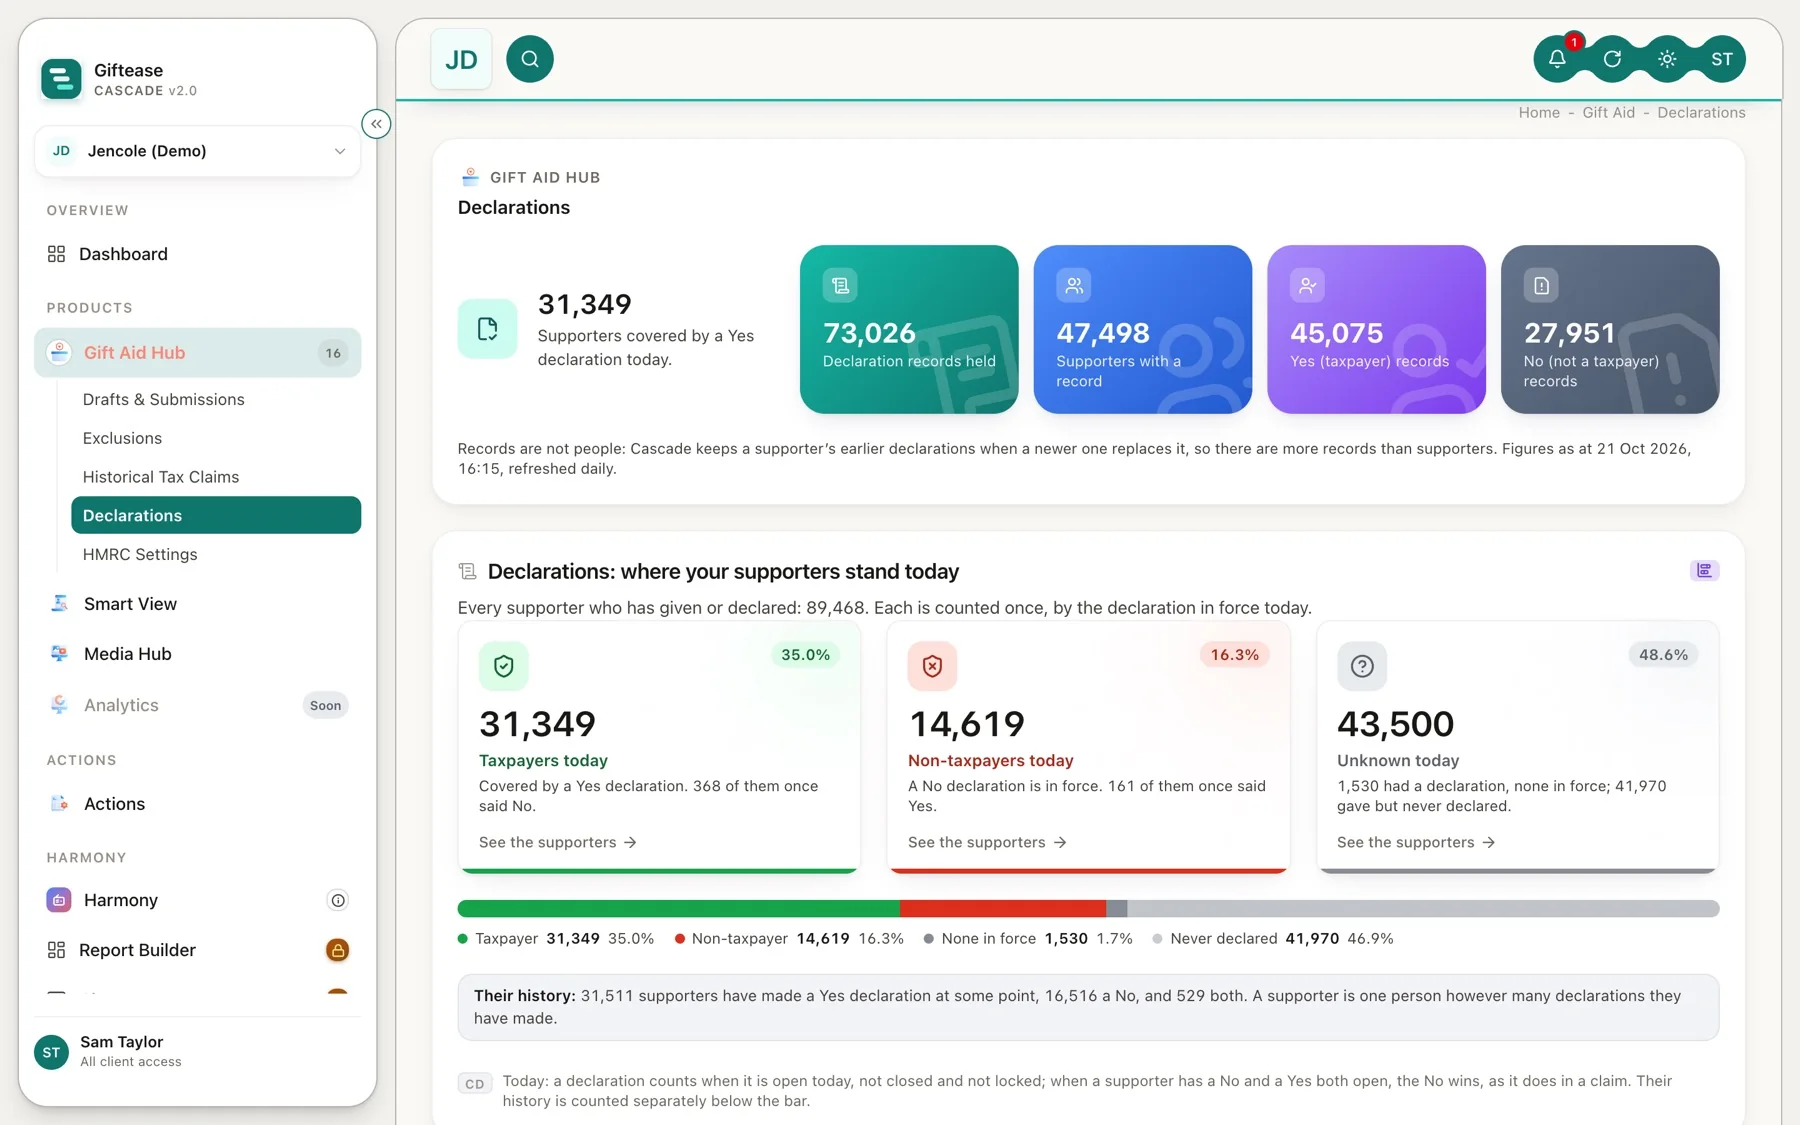The width and height of the screenshot is (1800, 1125).
Task: Click the lock icon beside Report Builder
Action: click(338, 950)
